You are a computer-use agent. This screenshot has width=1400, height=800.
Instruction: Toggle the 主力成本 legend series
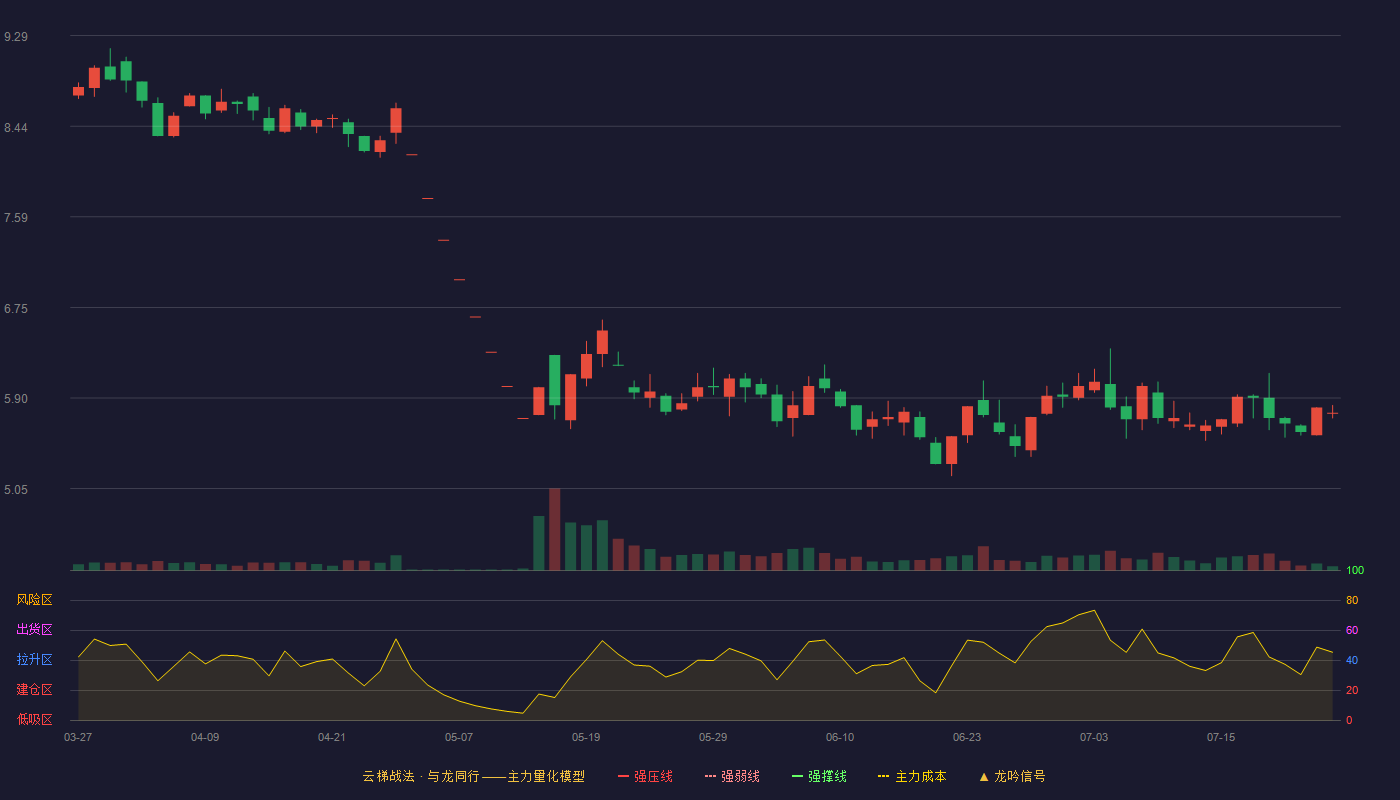click(x=912, y=776)
